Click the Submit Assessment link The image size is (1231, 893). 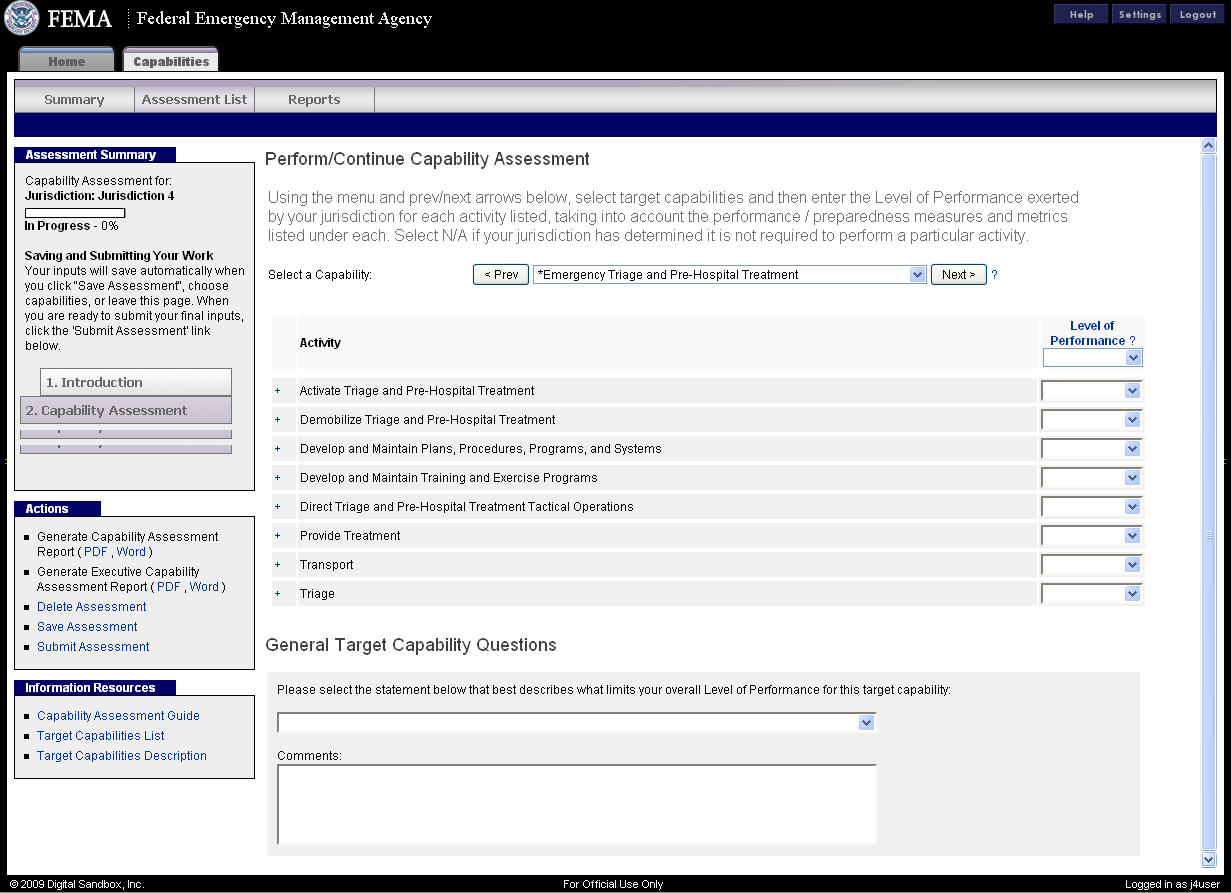tap(93, 647)
